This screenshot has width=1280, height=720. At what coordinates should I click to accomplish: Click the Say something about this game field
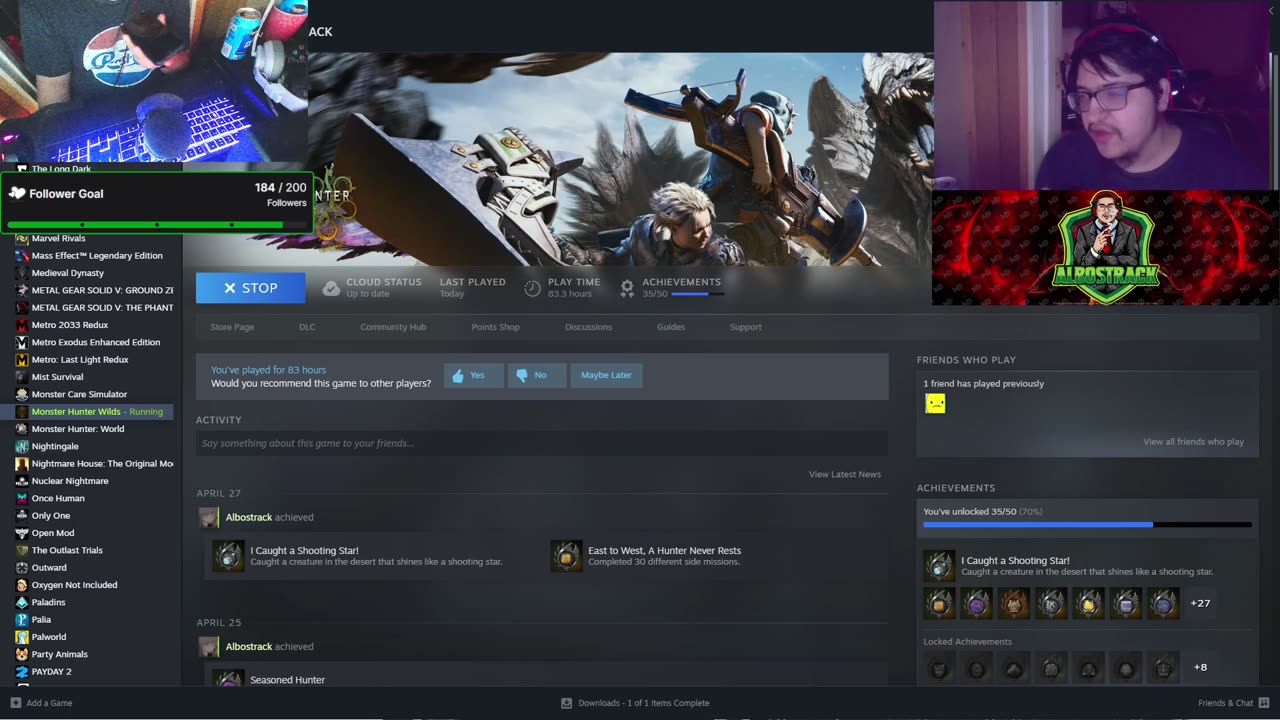coord(542,443)
